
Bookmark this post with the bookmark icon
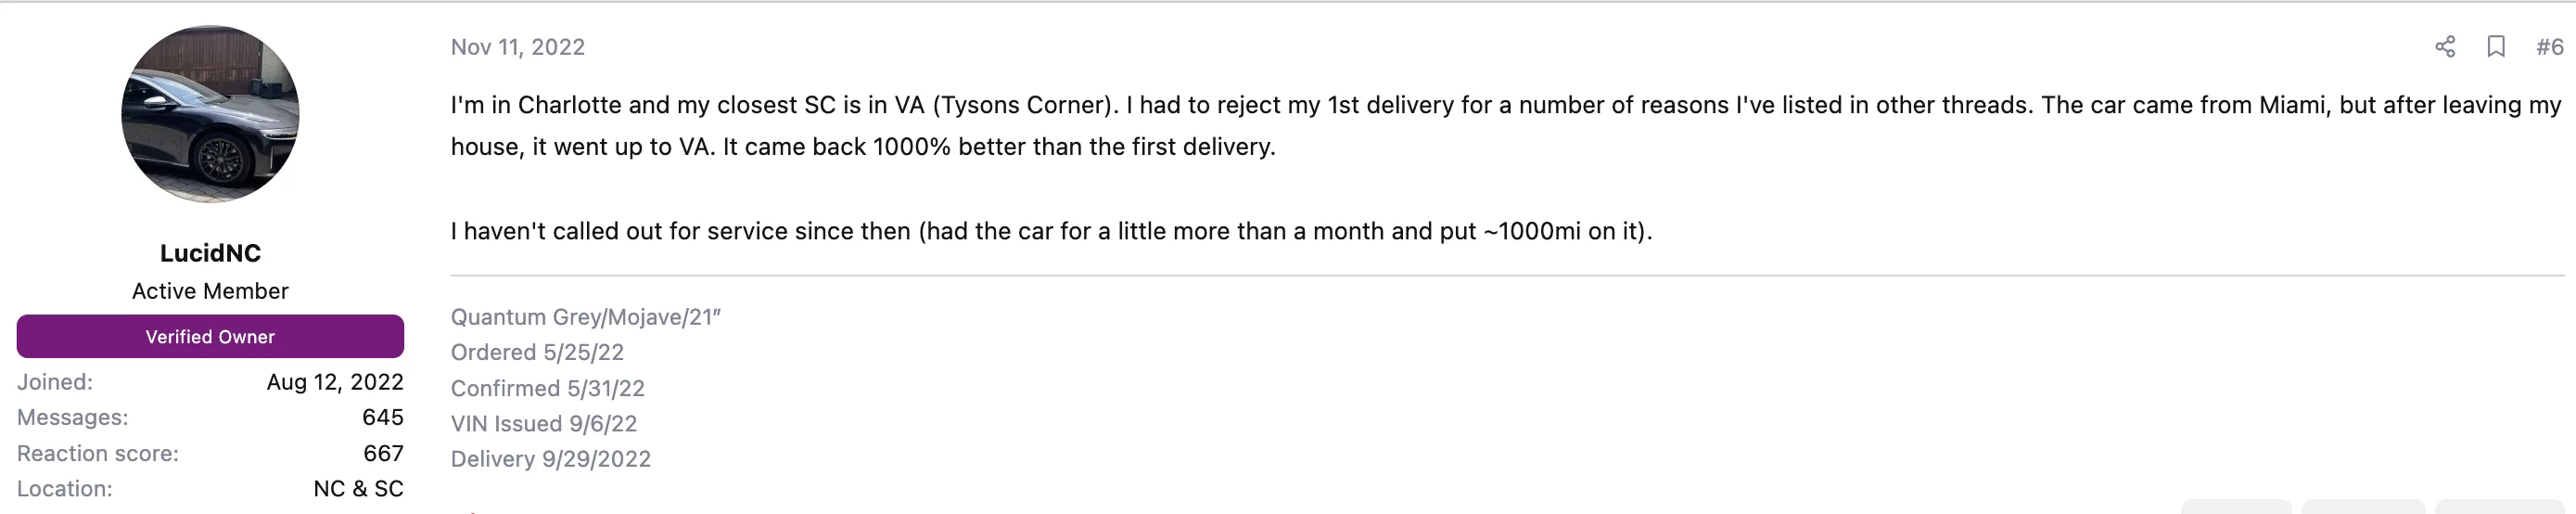tap(2496, 47)
